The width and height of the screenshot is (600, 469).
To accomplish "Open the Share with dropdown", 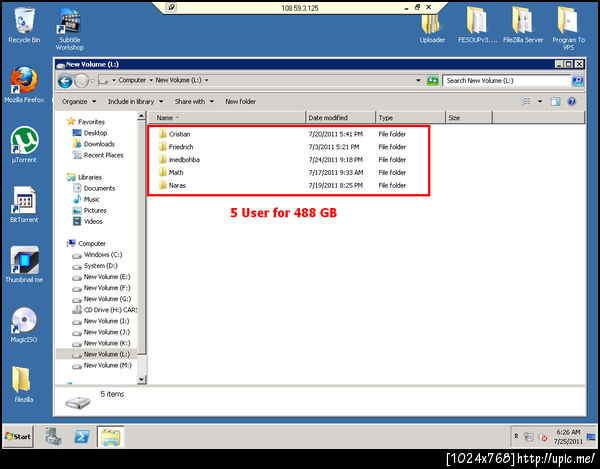I will 194,101.
